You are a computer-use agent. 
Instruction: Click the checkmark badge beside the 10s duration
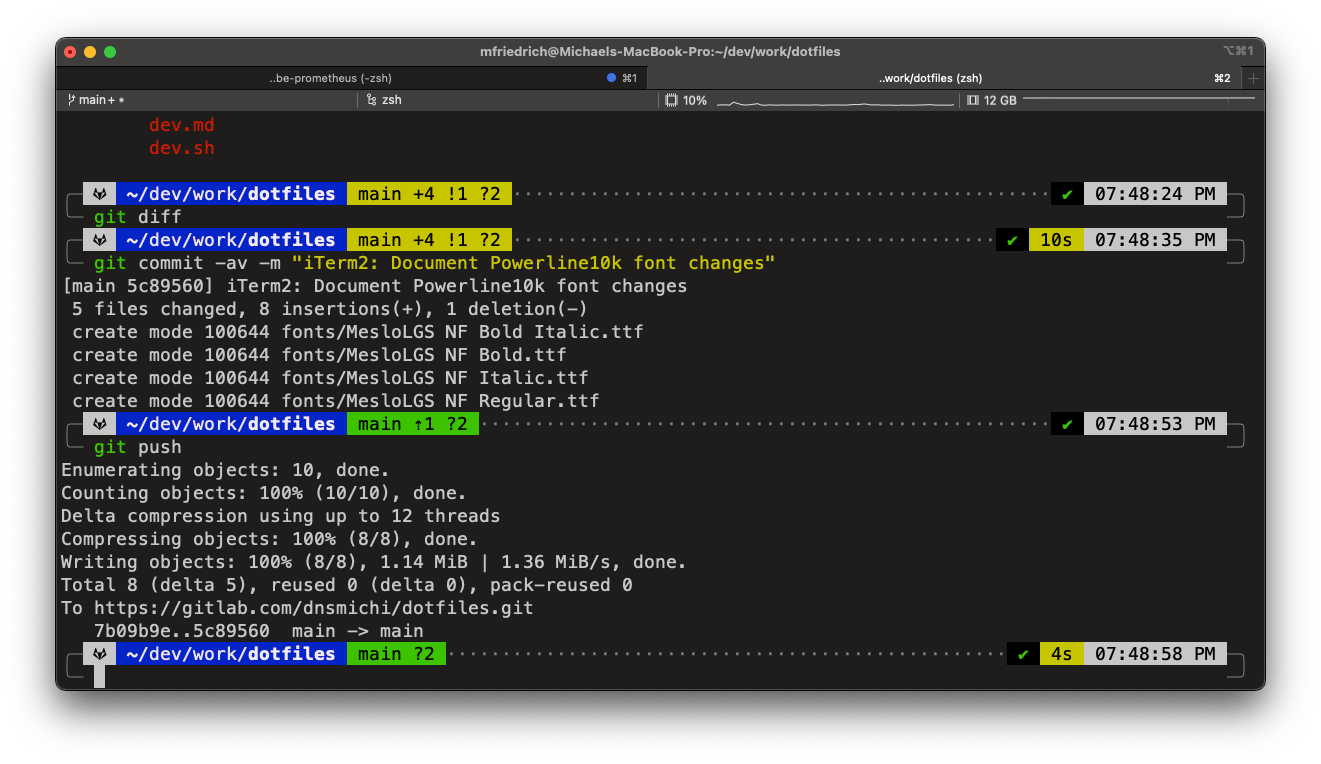tap(1010, 239)
